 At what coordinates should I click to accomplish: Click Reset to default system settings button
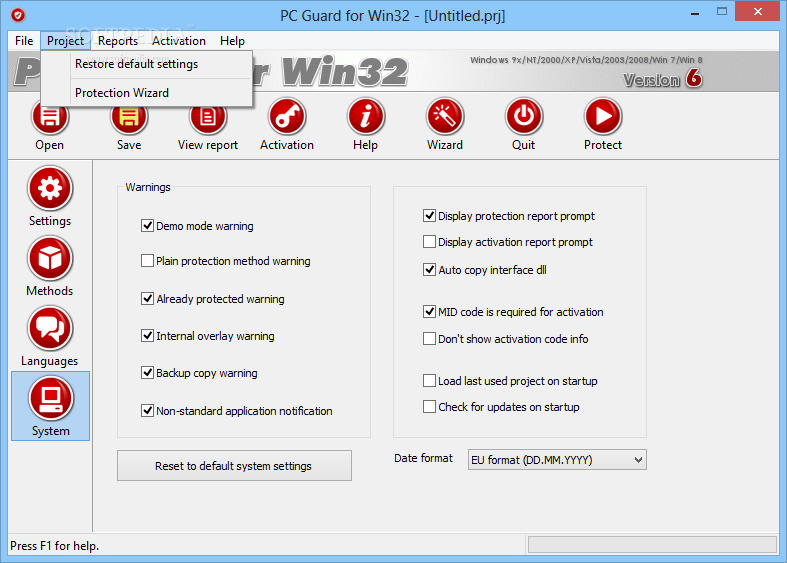[x=234, y=466]
